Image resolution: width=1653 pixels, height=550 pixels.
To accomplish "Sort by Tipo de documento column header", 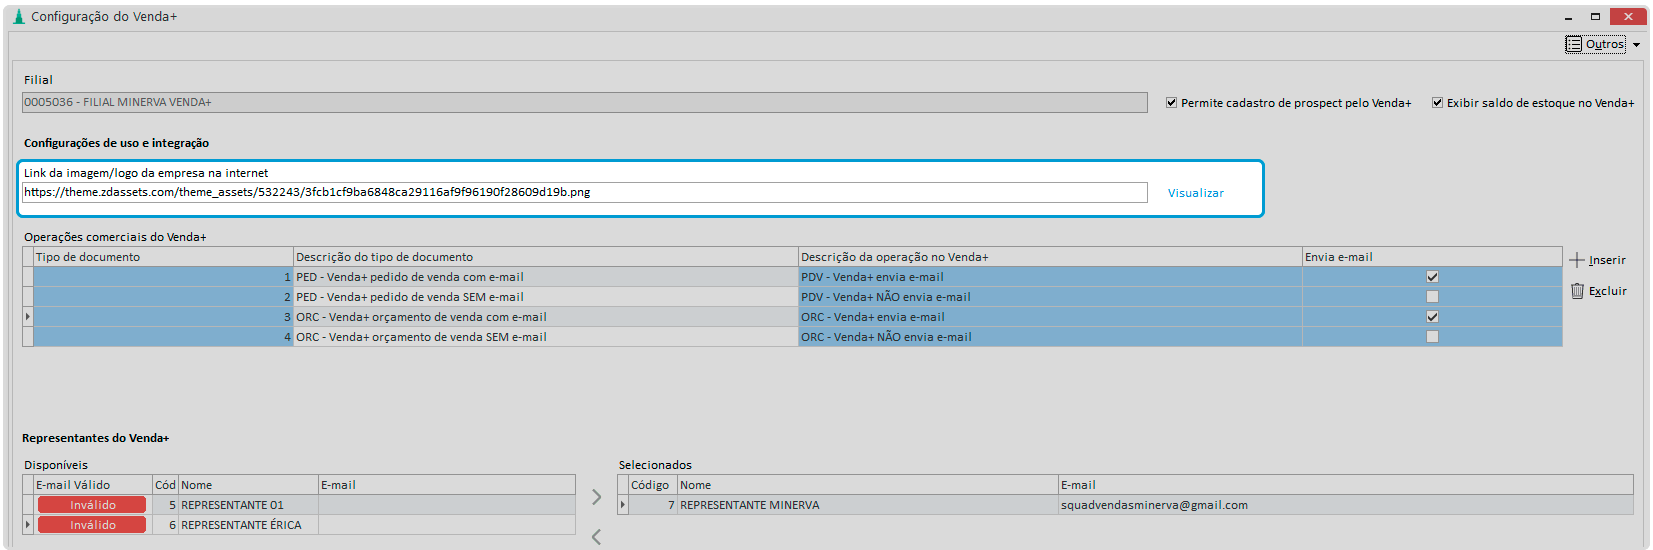I will point(163,257).
